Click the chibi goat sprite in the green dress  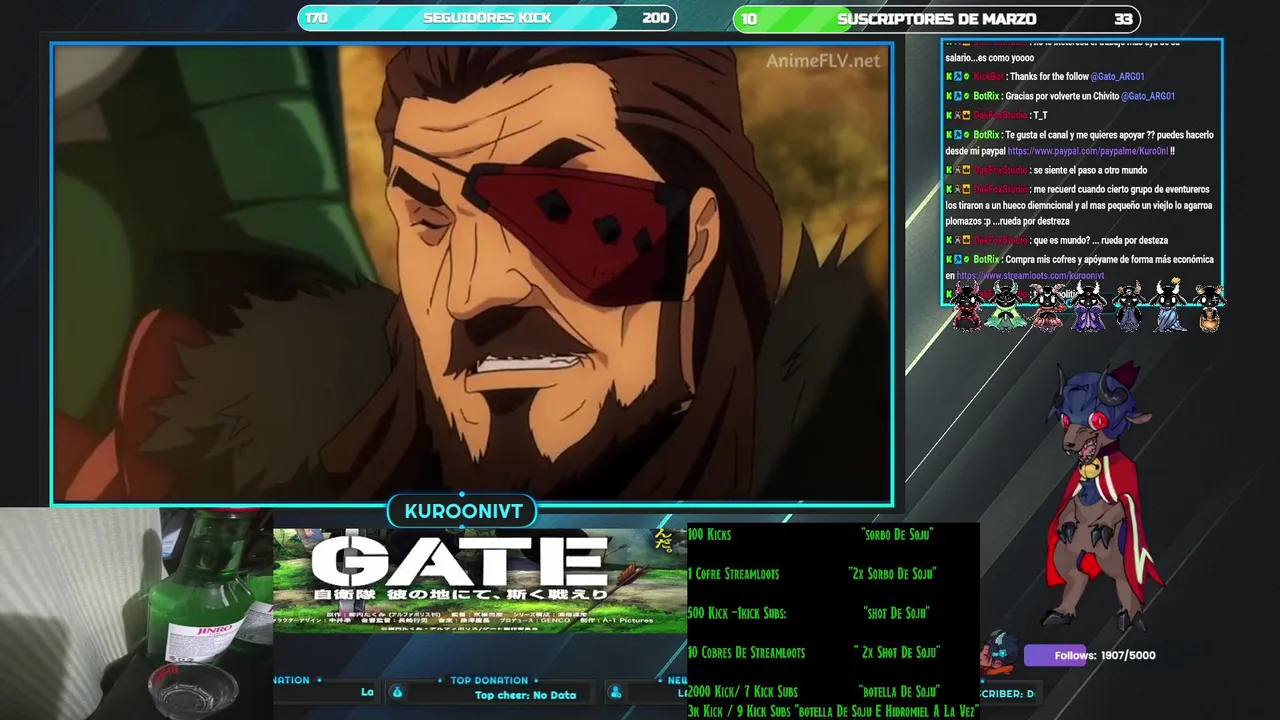pos(1005,306)
